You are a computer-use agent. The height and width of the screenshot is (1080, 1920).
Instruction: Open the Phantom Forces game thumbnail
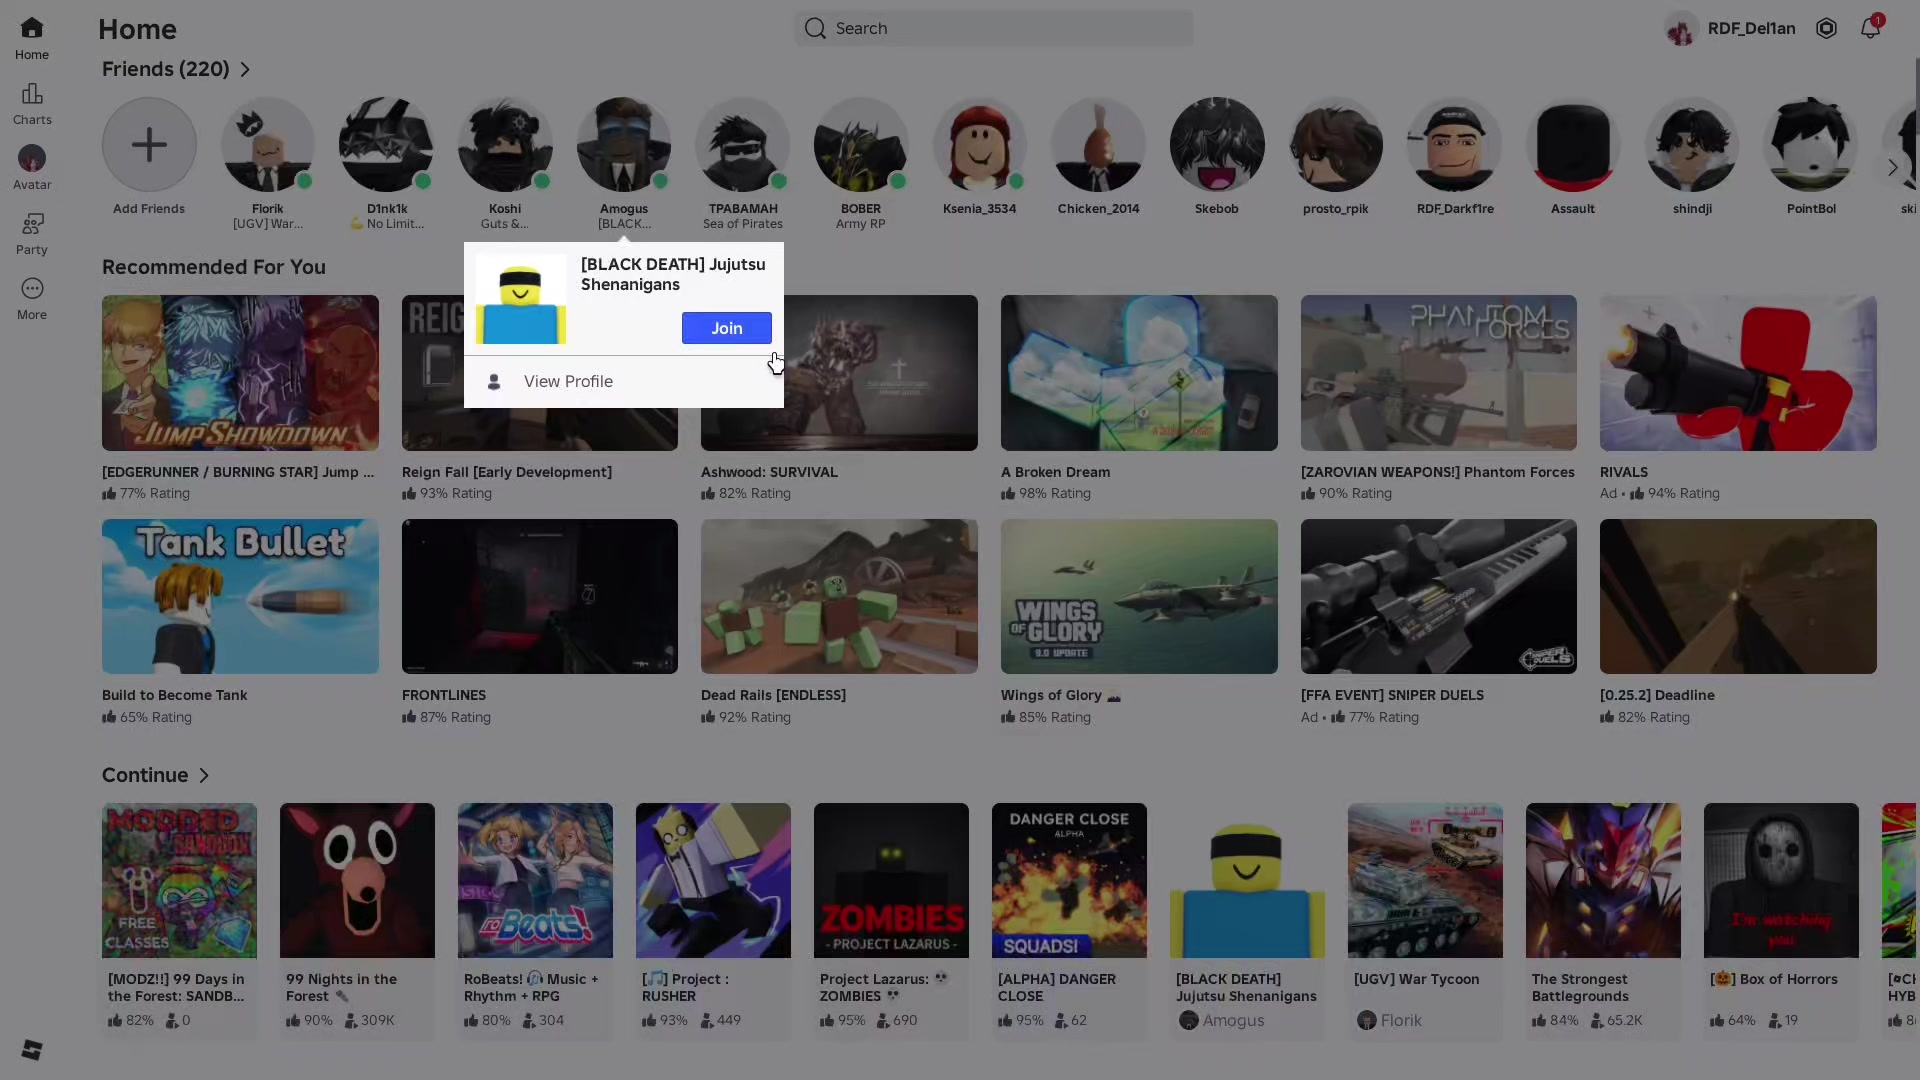(1438, 372)
